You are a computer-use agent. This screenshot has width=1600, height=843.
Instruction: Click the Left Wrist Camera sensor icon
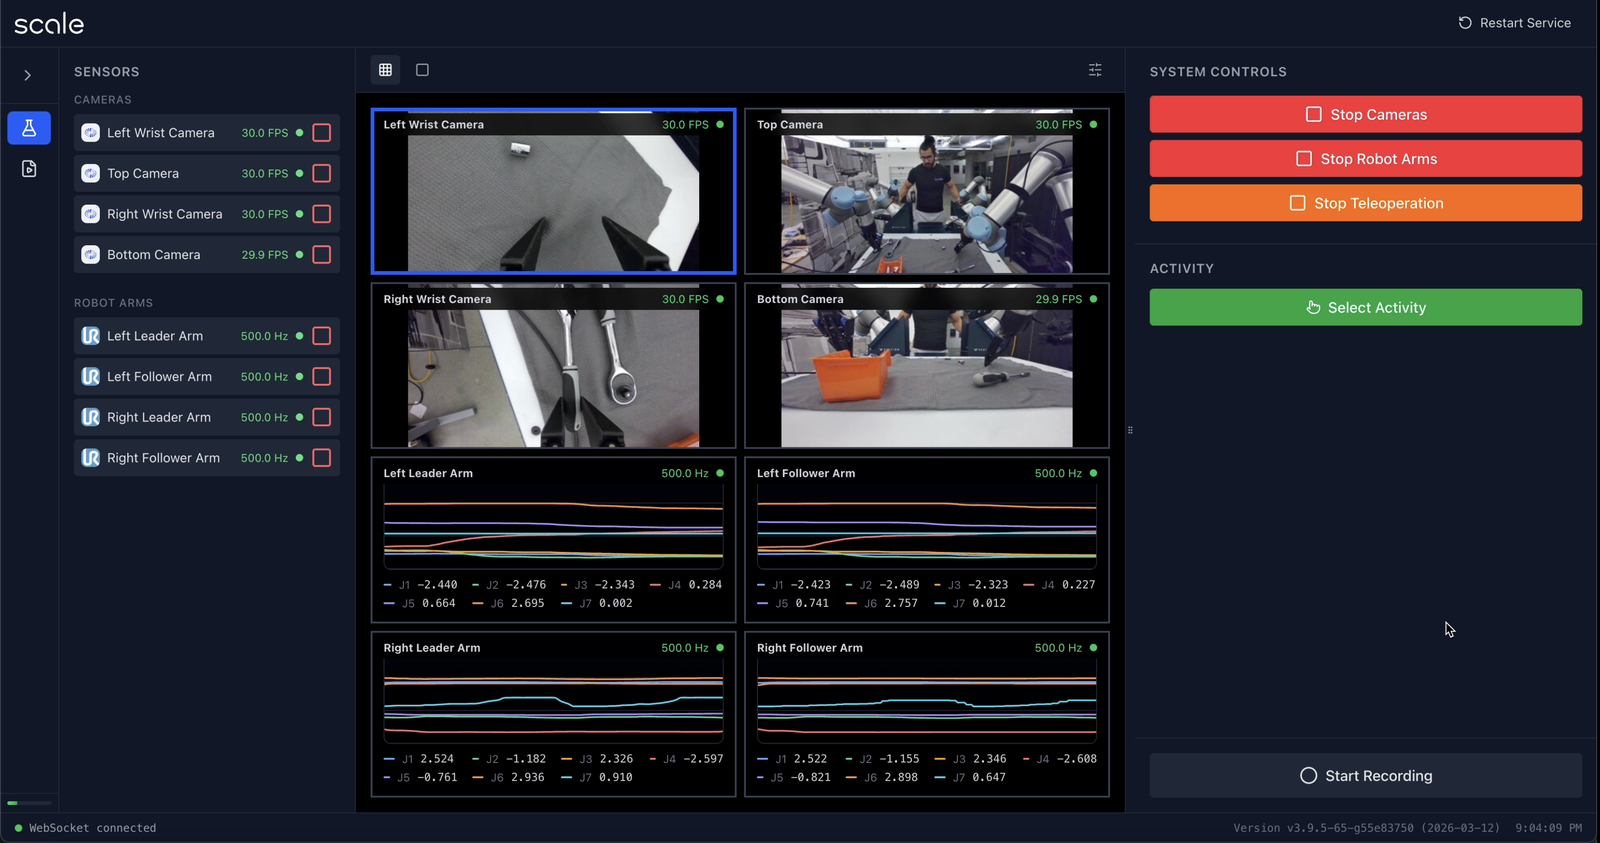point(90,133)
